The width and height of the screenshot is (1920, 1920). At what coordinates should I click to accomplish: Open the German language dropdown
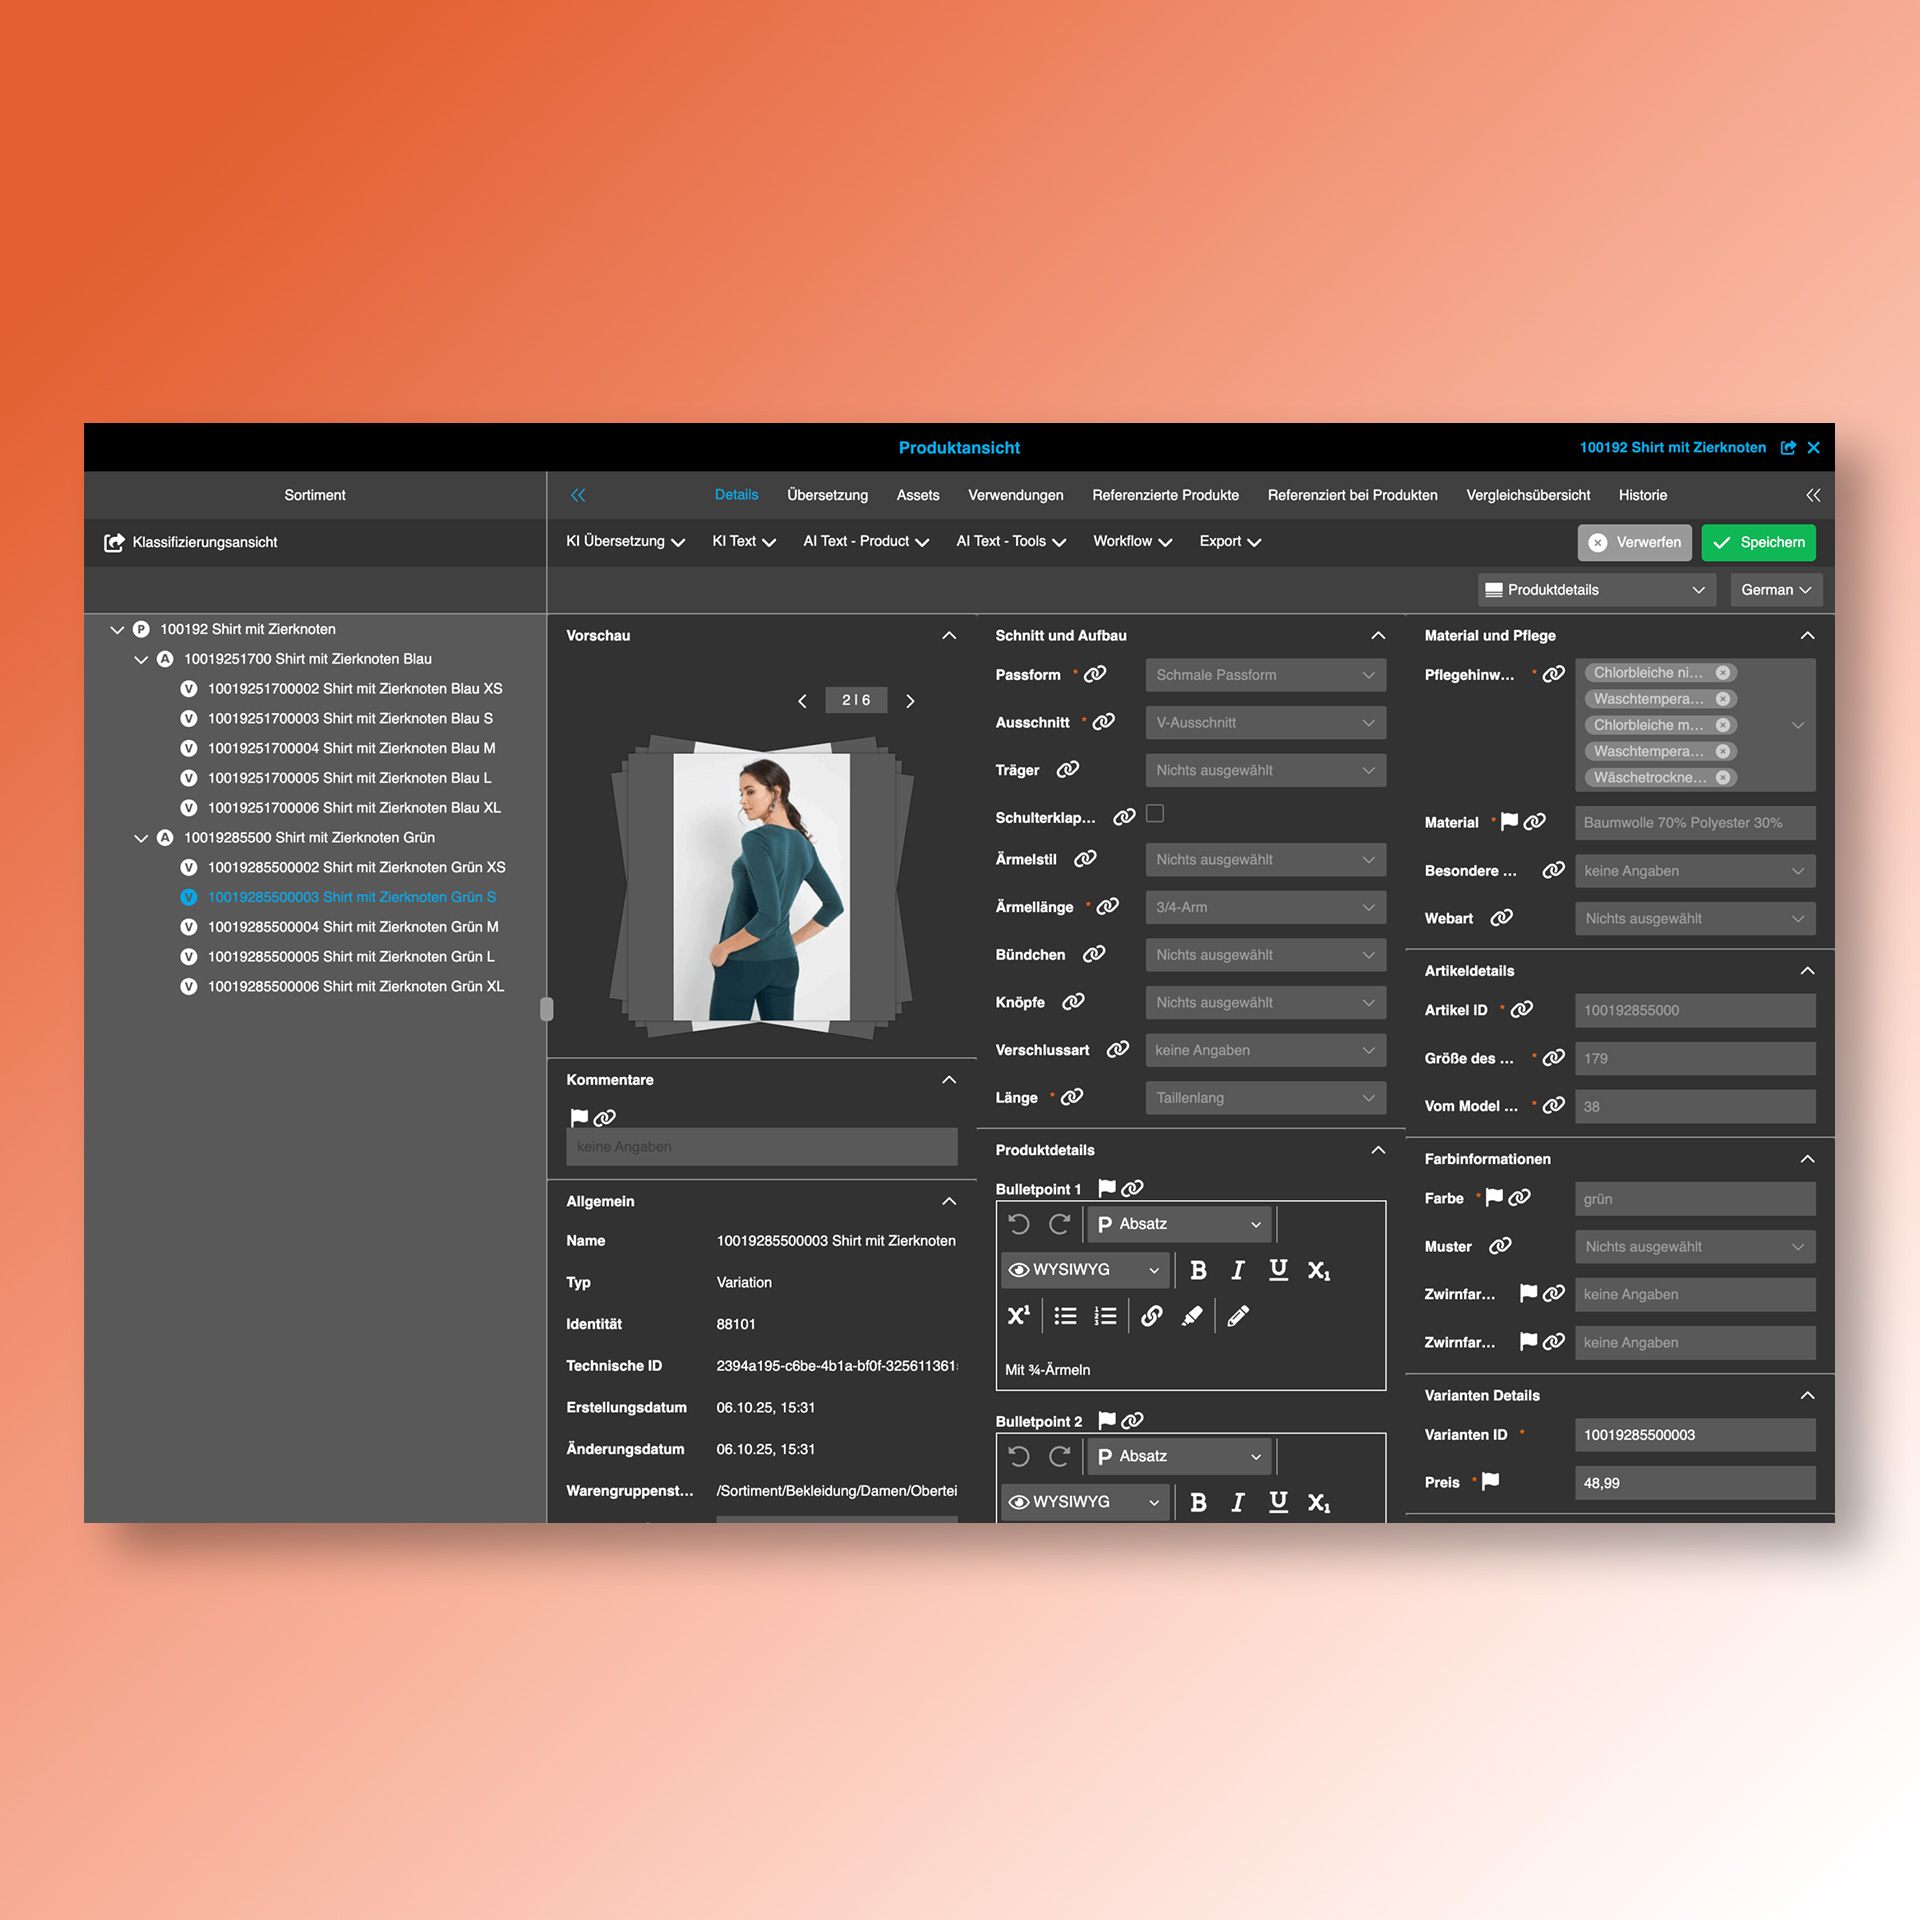pyautogui.click(x=1775, y=590)
